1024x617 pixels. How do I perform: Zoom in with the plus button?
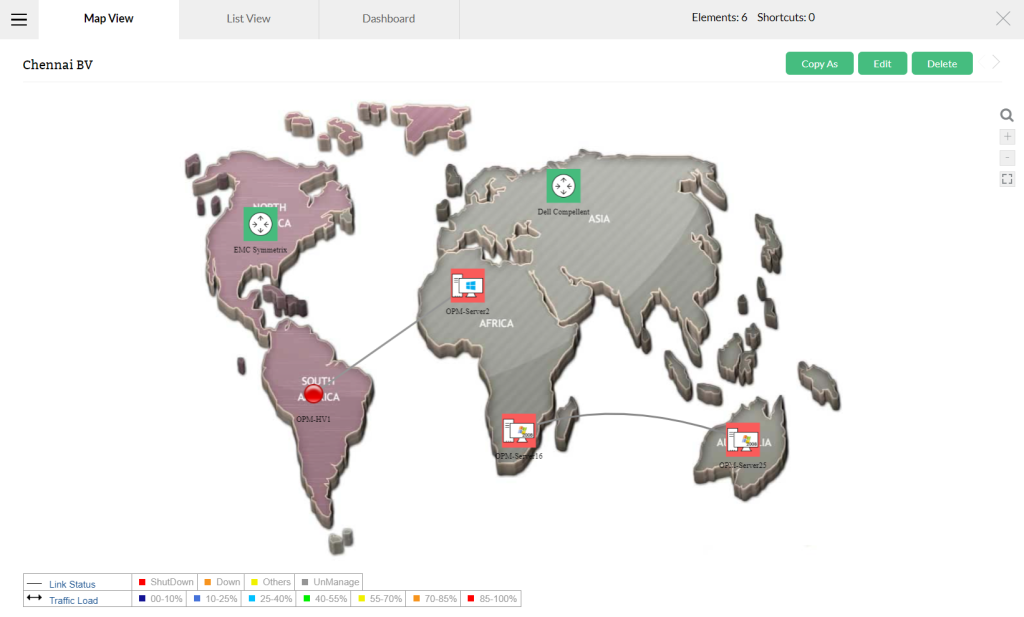point(1007,137)
